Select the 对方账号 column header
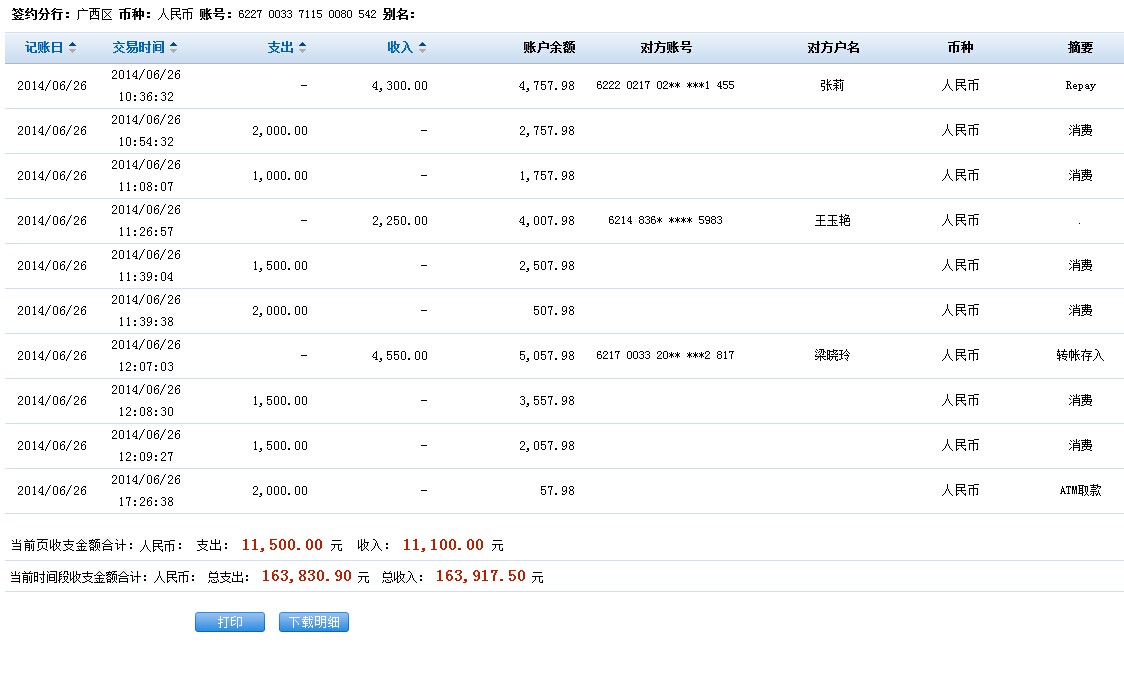 coord(665,47)
